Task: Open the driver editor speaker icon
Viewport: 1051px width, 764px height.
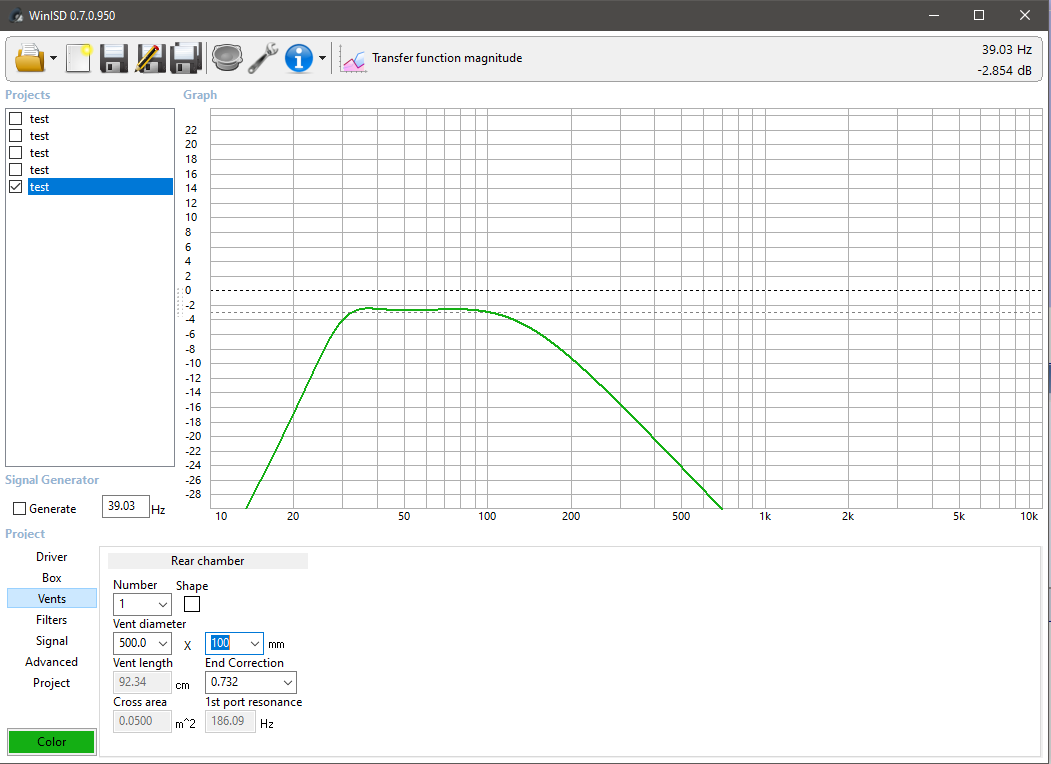Action: tap(227, 58)
